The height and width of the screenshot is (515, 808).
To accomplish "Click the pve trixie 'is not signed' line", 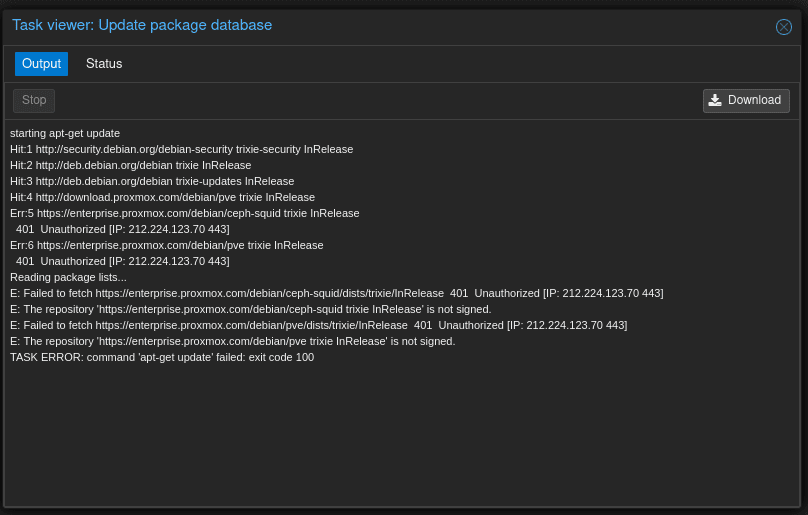I will coord(232,341).
